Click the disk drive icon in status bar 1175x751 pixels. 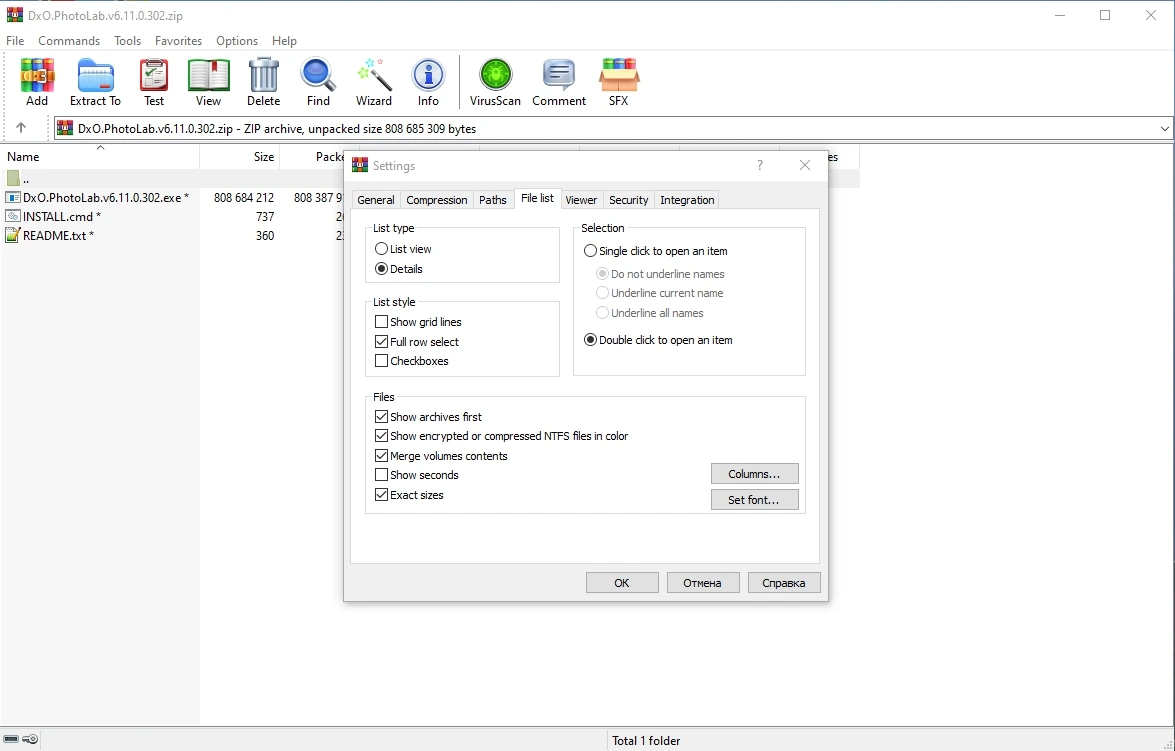point(11,740)
